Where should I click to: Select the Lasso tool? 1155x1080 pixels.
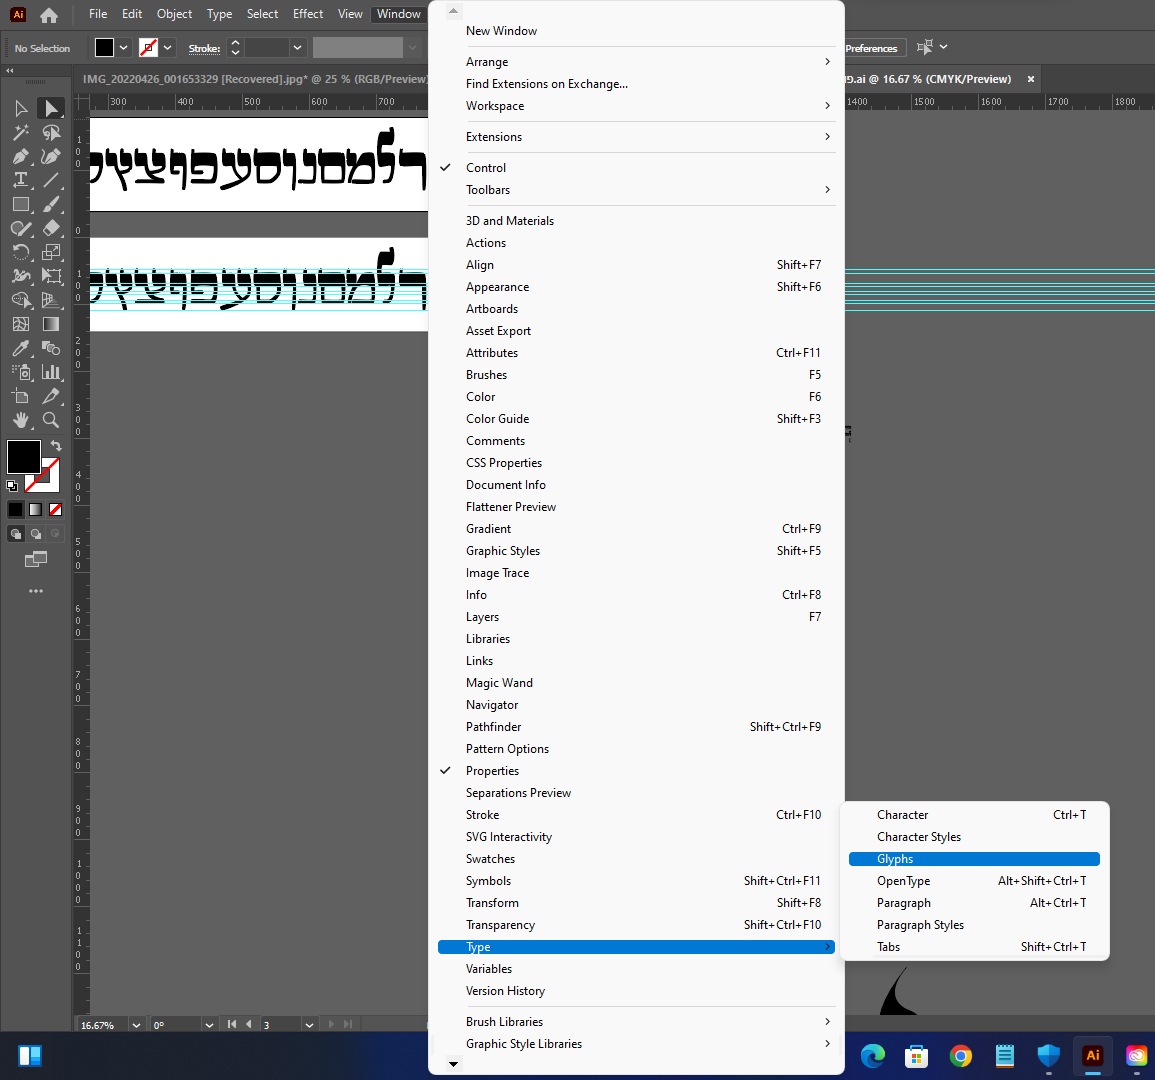(x=51, y=133)
